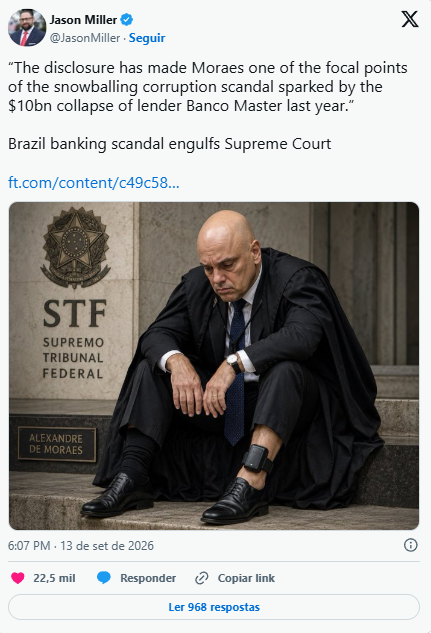The width and height of the screenshot is (431, 633).
Task: Open the X logo link
Action: coord(410,19)
